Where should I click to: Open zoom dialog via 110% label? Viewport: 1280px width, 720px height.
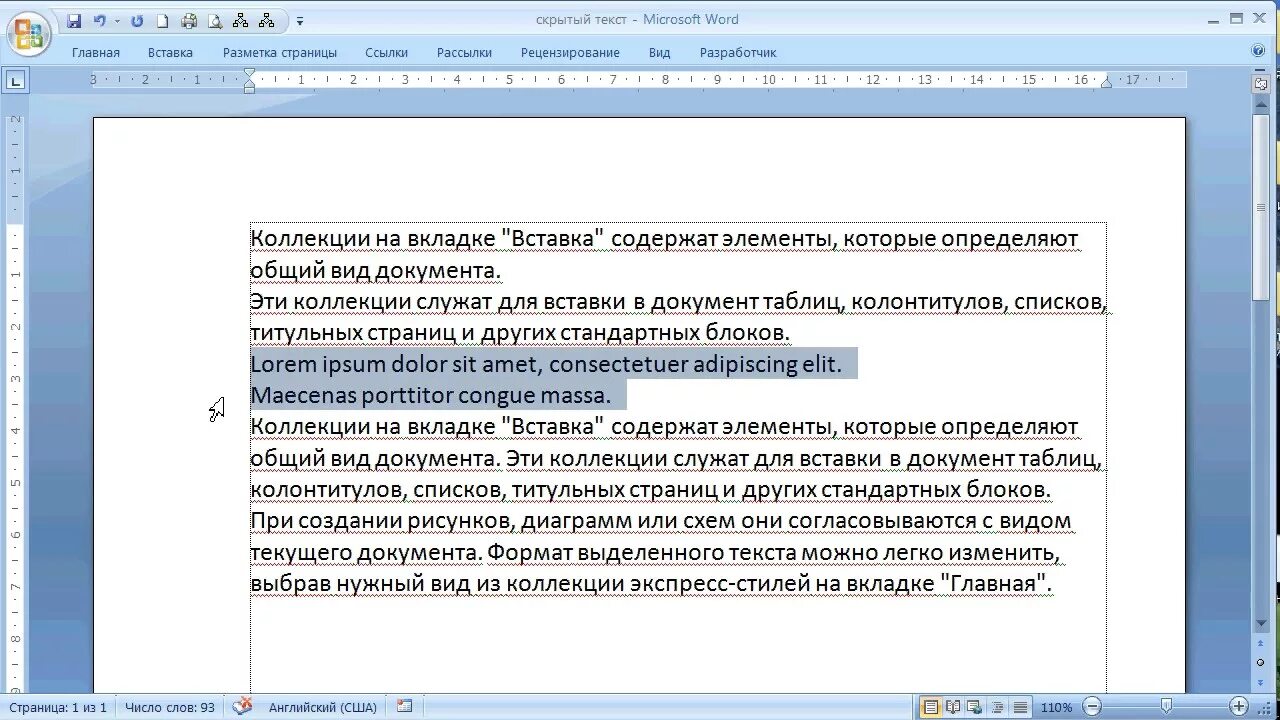coord(1056,707)
